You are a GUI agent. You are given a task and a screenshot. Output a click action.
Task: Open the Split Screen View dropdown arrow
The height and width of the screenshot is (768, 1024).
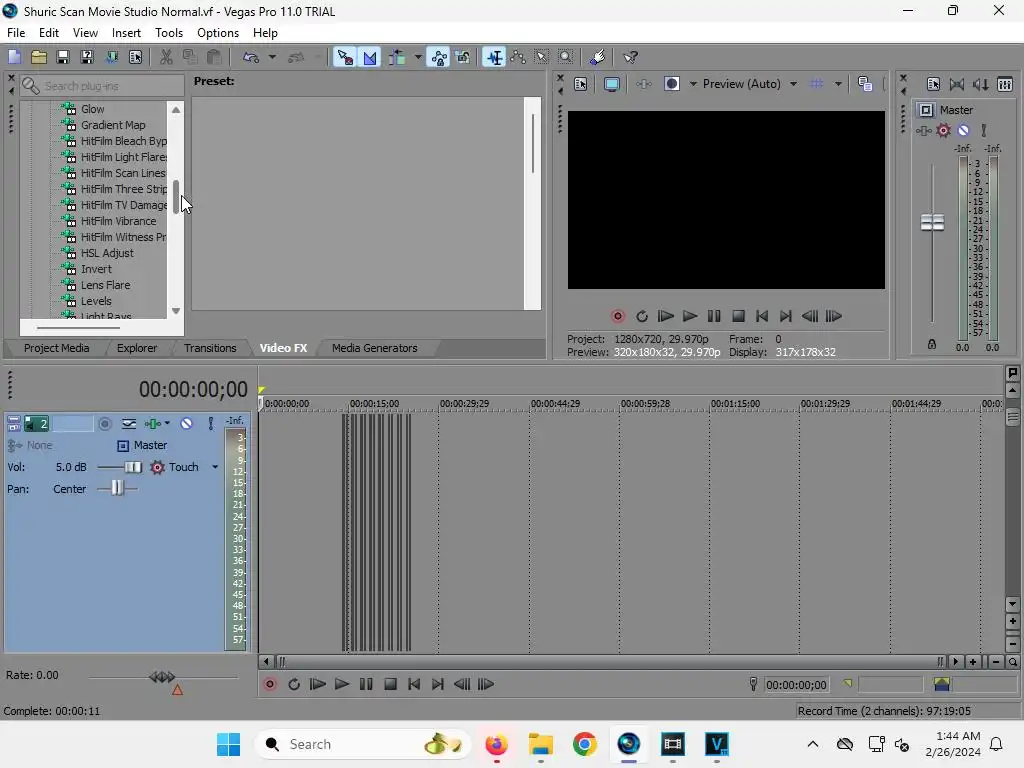pyautogui.click(x=693, y=84)
